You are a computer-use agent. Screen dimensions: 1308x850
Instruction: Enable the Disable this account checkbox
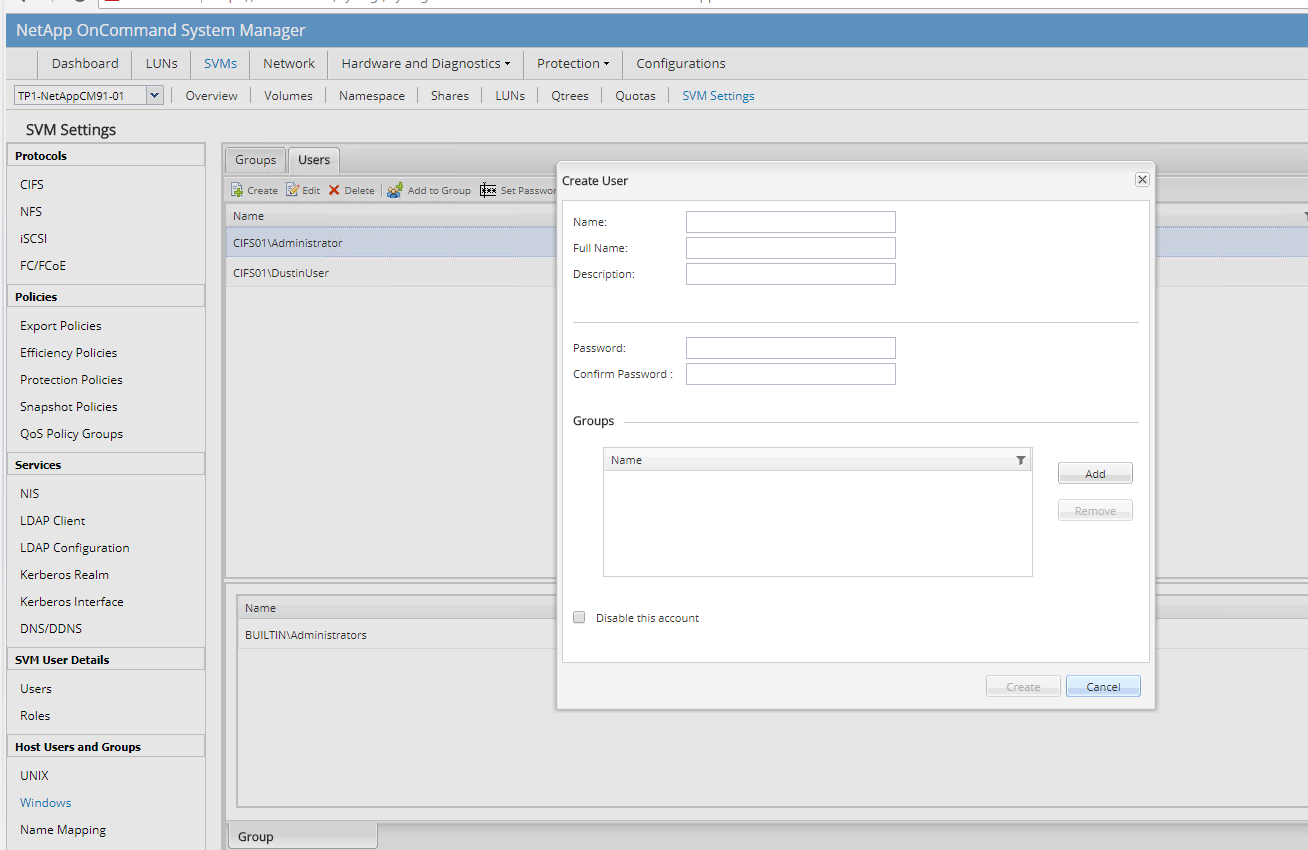pos(579,617)
